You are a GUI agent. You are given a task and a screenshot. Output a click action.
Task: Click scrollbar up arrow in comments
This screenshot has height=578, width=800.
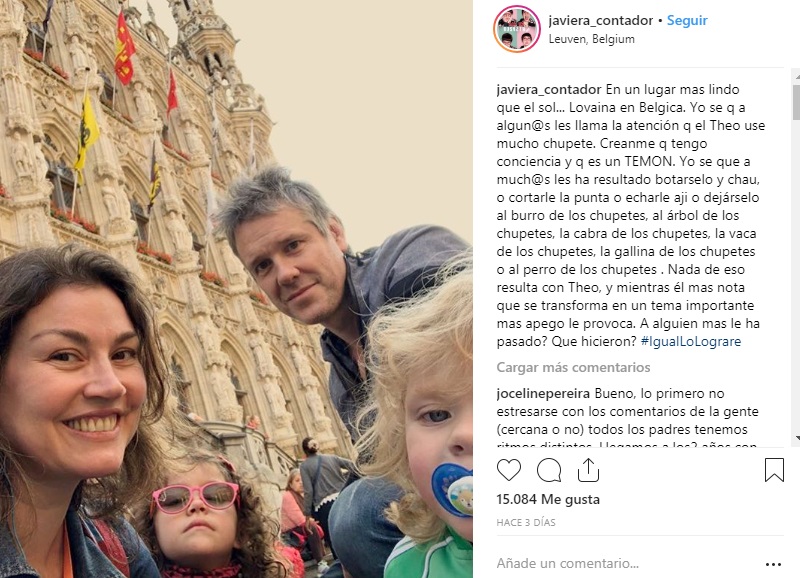(x=797, y=76)
